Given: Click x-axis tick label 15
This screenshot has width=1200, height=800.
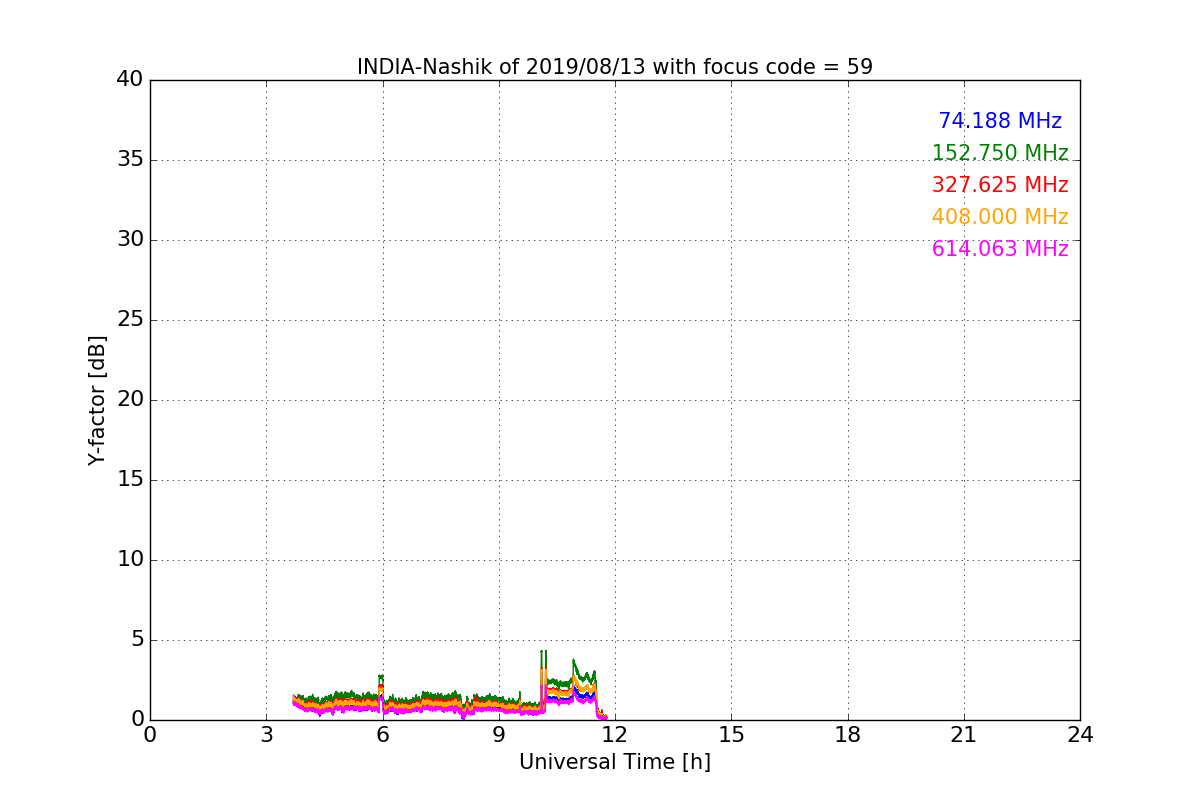Looking at the screenshot, I should [x=731, y=735].
